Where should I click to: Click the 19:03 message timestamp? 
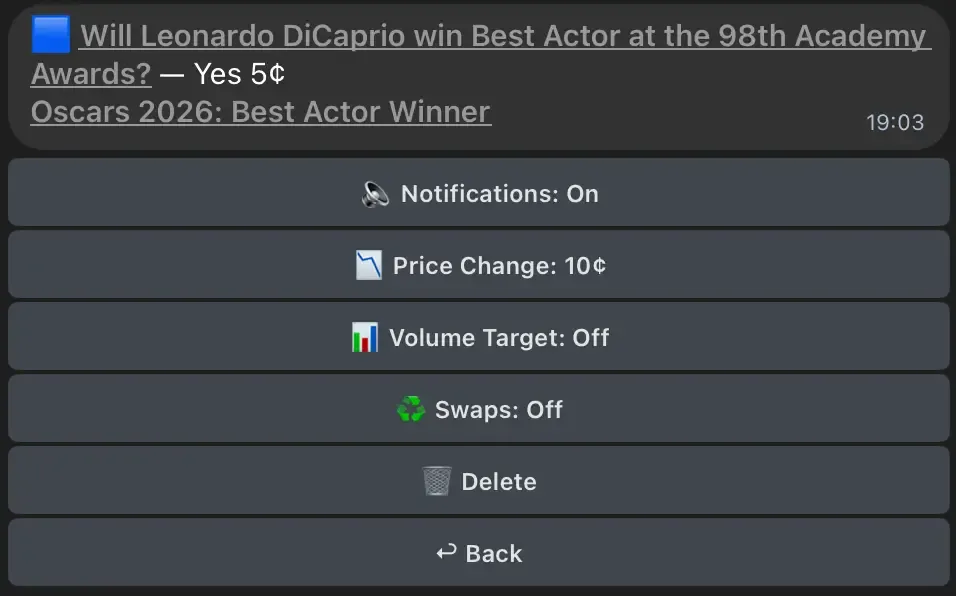(894, 123)
